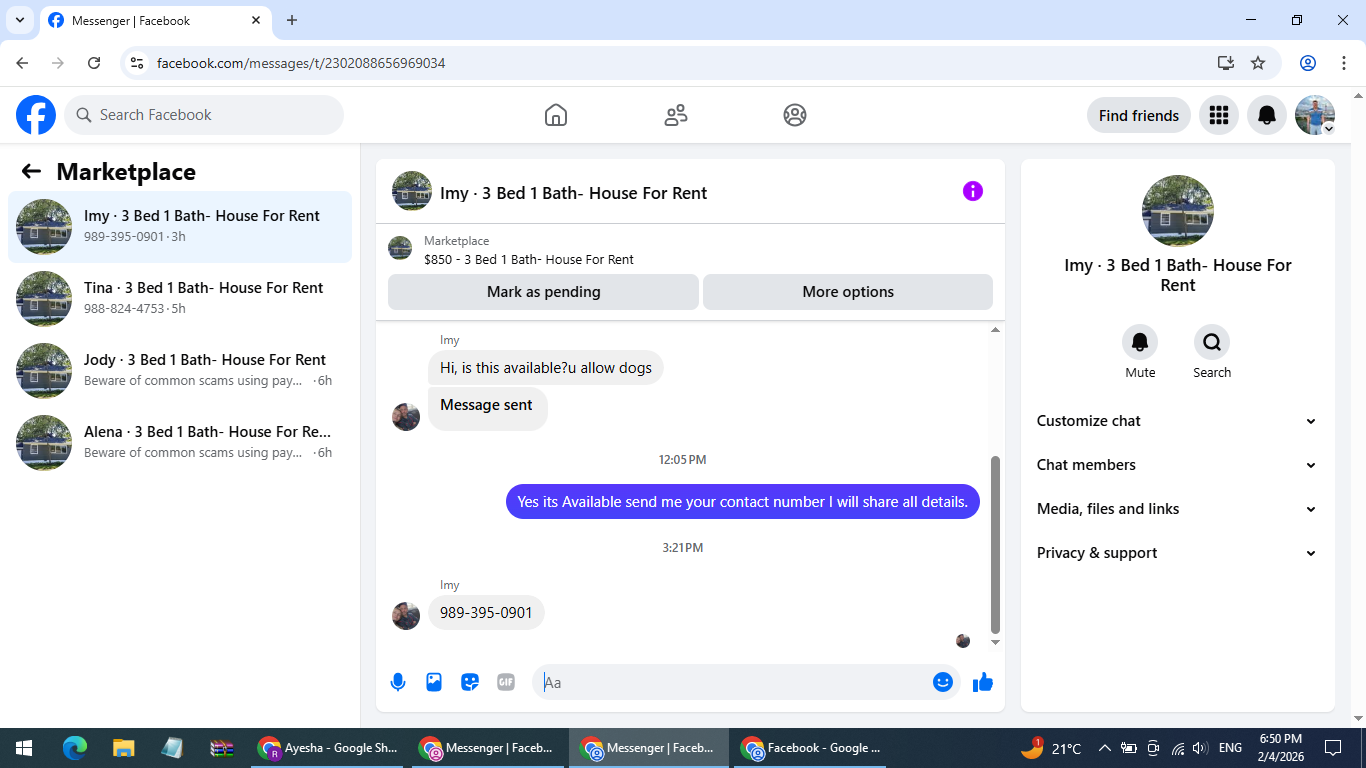Go back in browser history
Screen dimensions: 1366x768
coord(22,63)
